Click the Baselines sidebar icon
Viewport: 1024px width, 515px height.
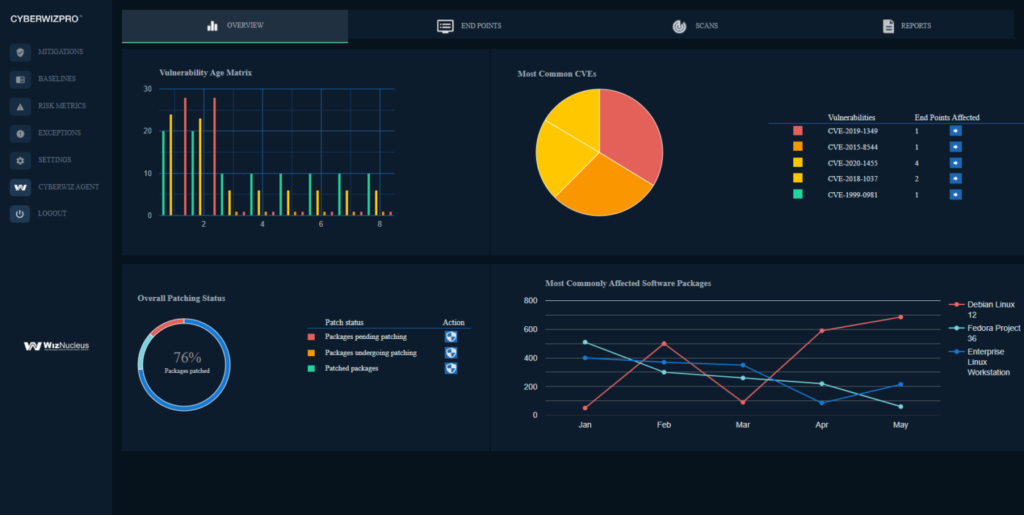20,79
